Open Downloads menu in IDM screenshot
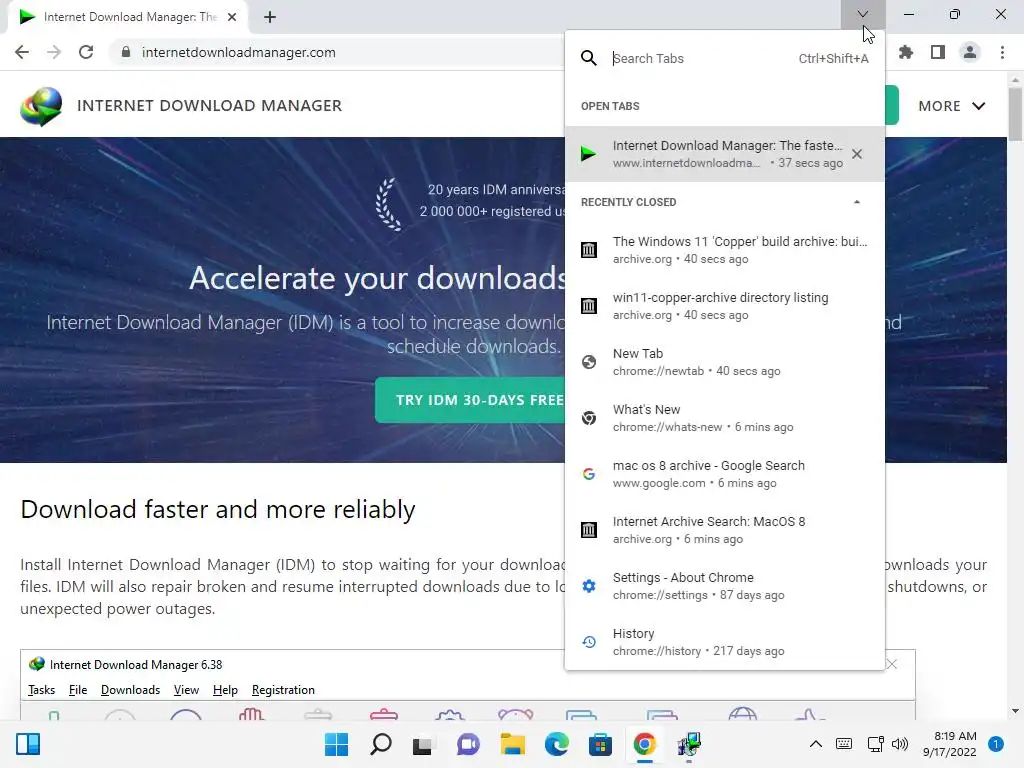1024x768 pixels. tap(130, 690)
